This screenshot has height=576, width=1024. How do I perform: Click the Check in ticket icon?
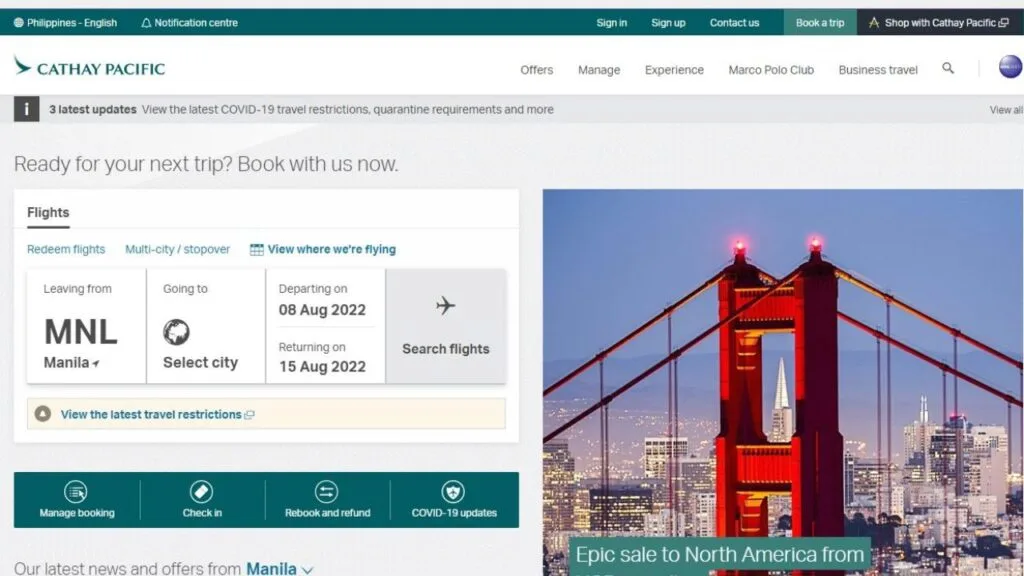click(201, 492)
